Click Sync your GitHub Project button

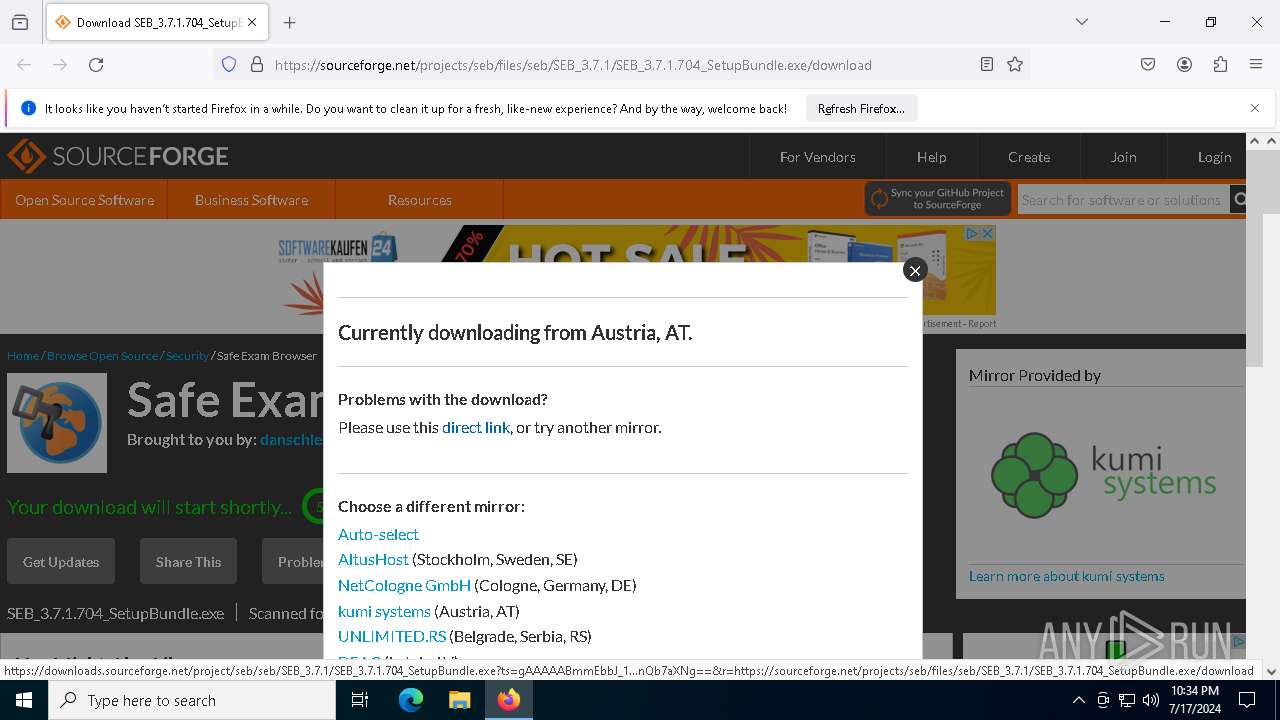pyautogui.click(x=938, y=199)
